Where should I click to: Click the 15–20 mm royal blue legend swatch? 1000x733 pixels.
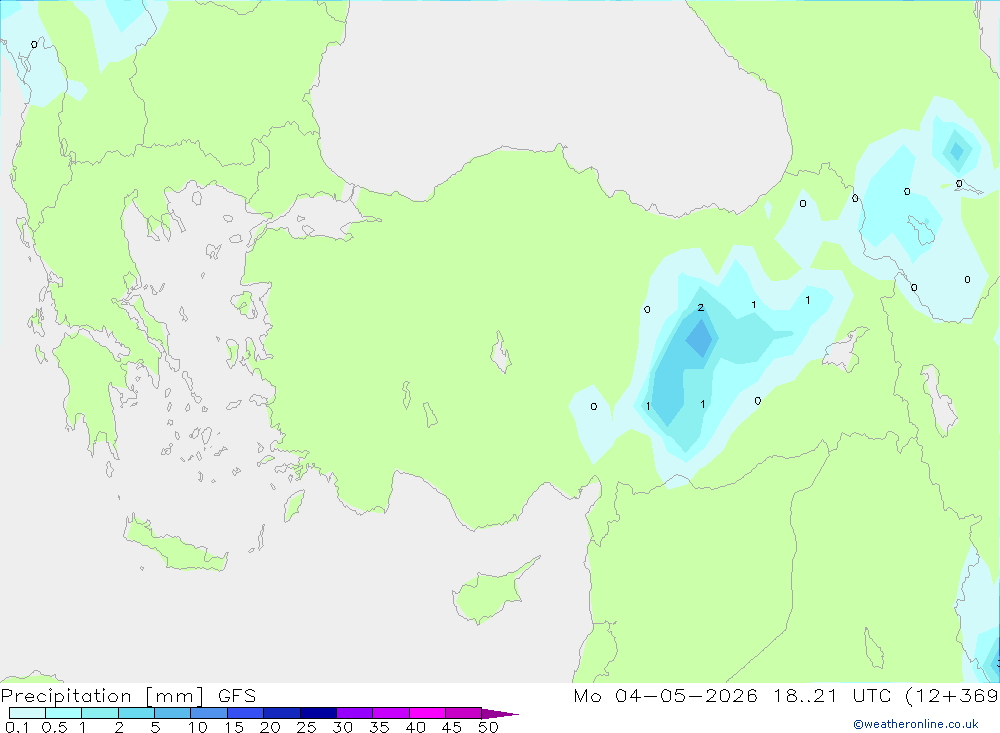(245, 713)
